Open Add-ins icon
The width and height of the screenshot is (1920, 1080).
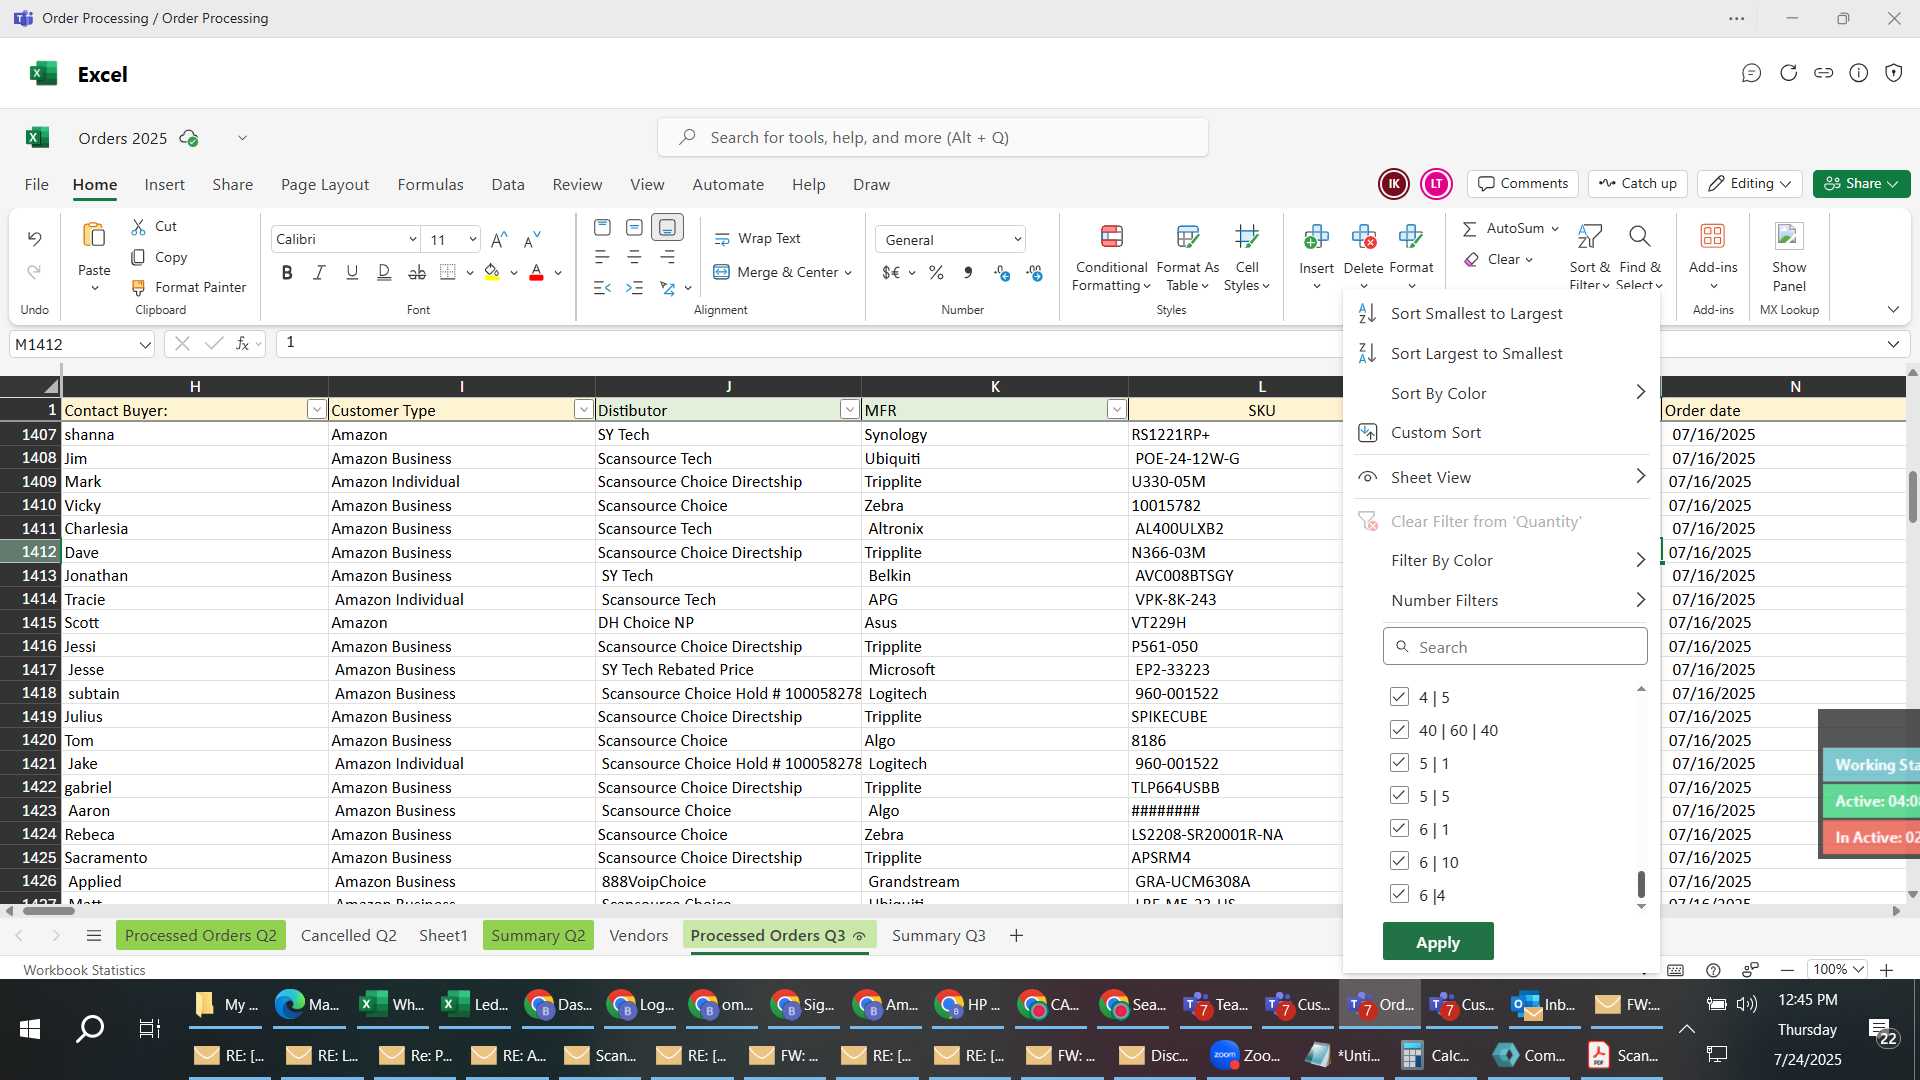(1713, 237)
